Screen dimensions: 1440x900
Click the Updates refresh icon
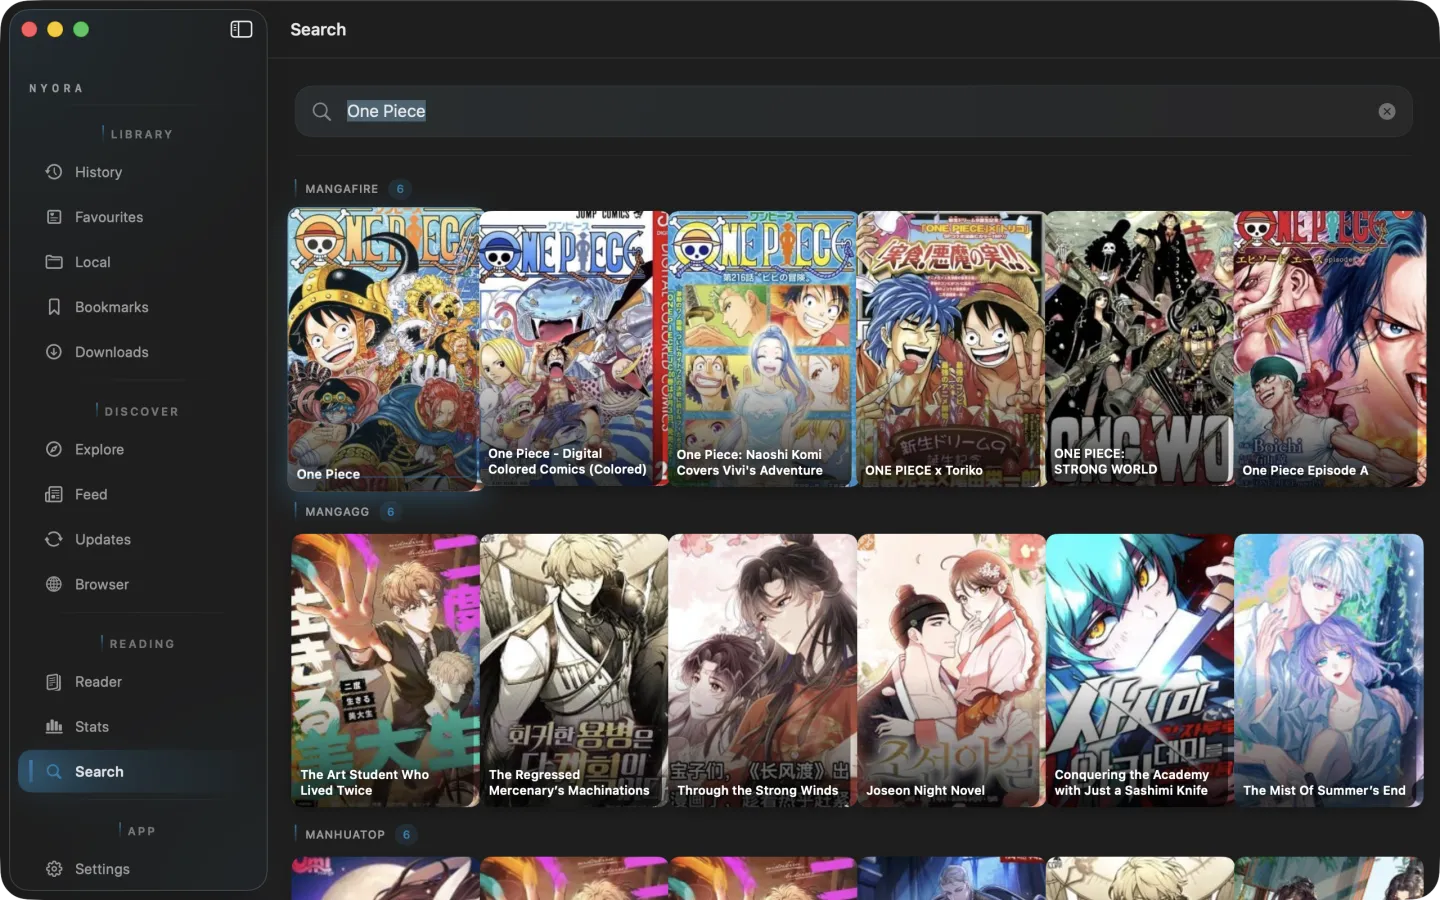54,539
